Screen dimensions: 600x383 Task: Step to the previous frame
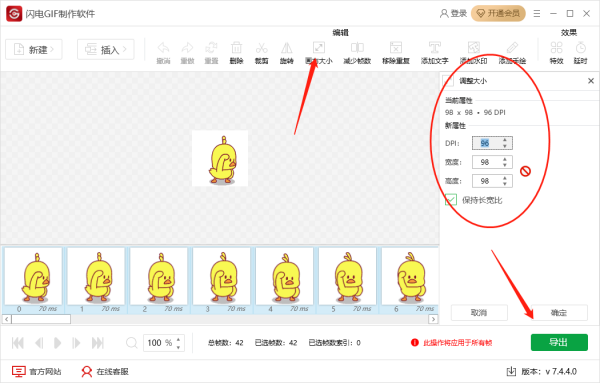point(39,343)
